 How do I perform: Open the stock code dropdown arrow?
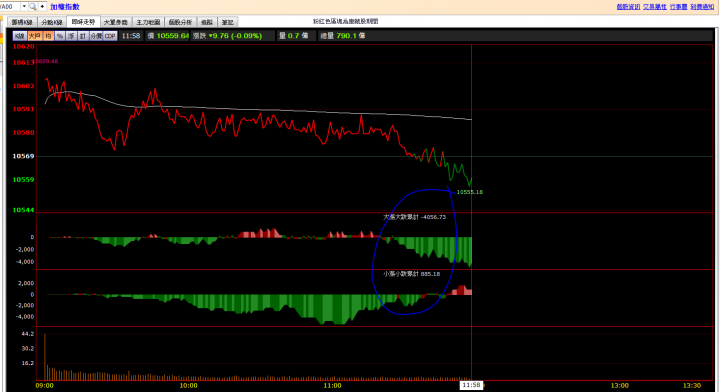(x=24, y=6)
